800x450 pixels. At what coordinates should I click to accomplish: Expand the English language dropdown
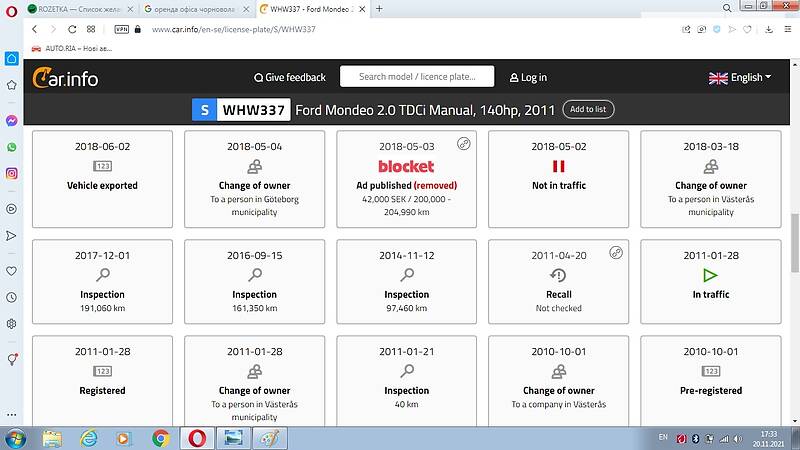(x=739, y=77)
